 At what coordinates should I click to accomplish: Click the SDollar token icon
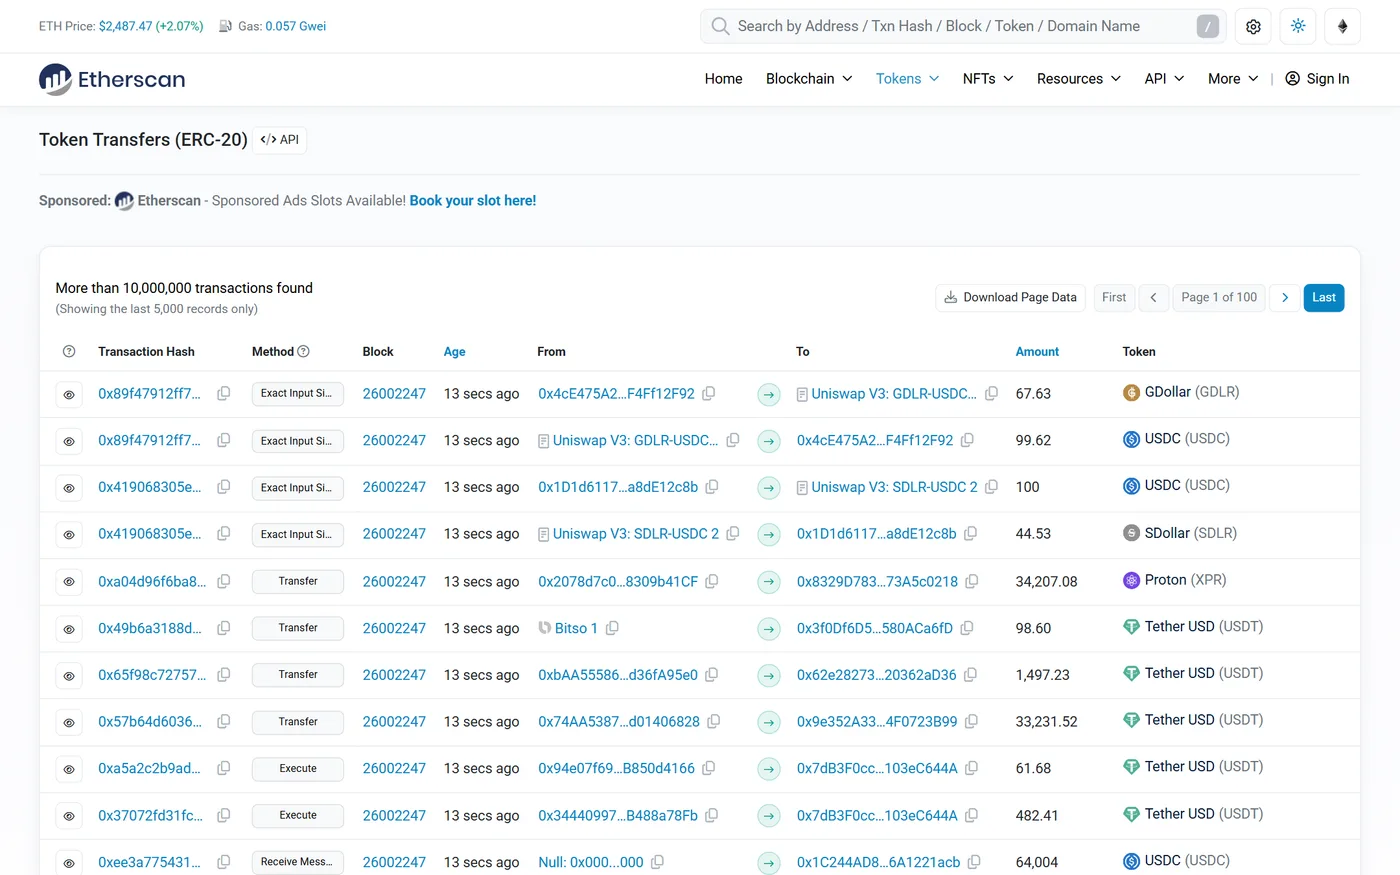tap(1131, 533)
